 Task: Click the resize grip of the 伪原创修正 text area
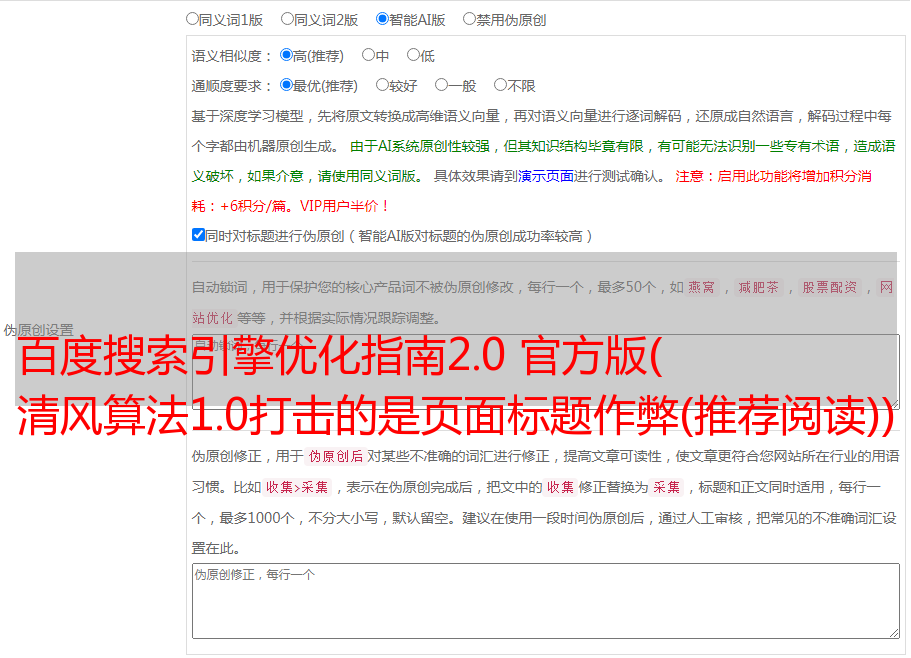pyautogui.click(x=894, y=634)
